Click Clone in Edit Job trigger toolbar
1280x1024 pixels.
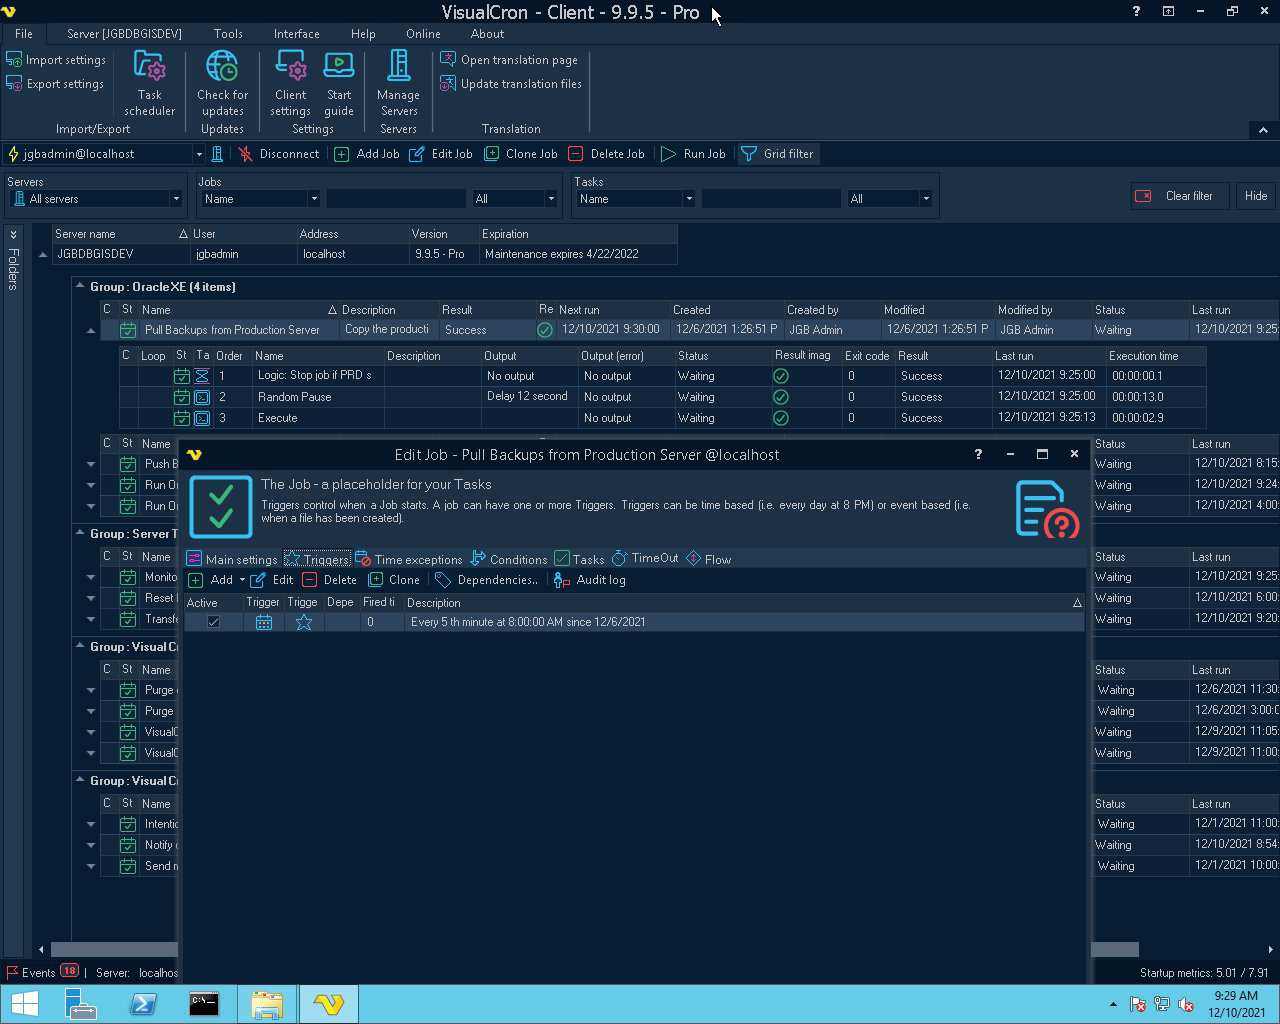[x=394, y=580]
